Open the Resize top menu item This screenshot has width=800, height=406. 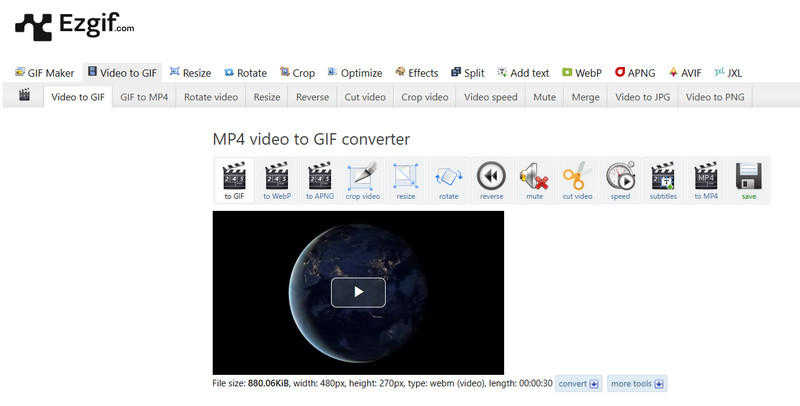click(x=190, y=73)
